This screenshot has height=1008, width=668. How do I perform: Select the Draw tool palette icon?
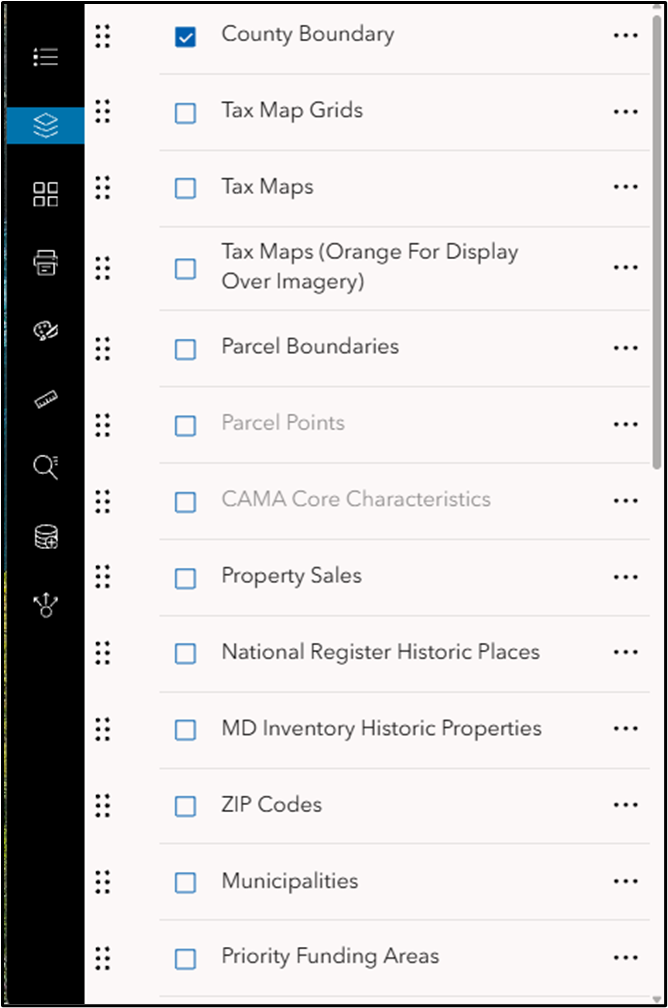coord(44,331)
